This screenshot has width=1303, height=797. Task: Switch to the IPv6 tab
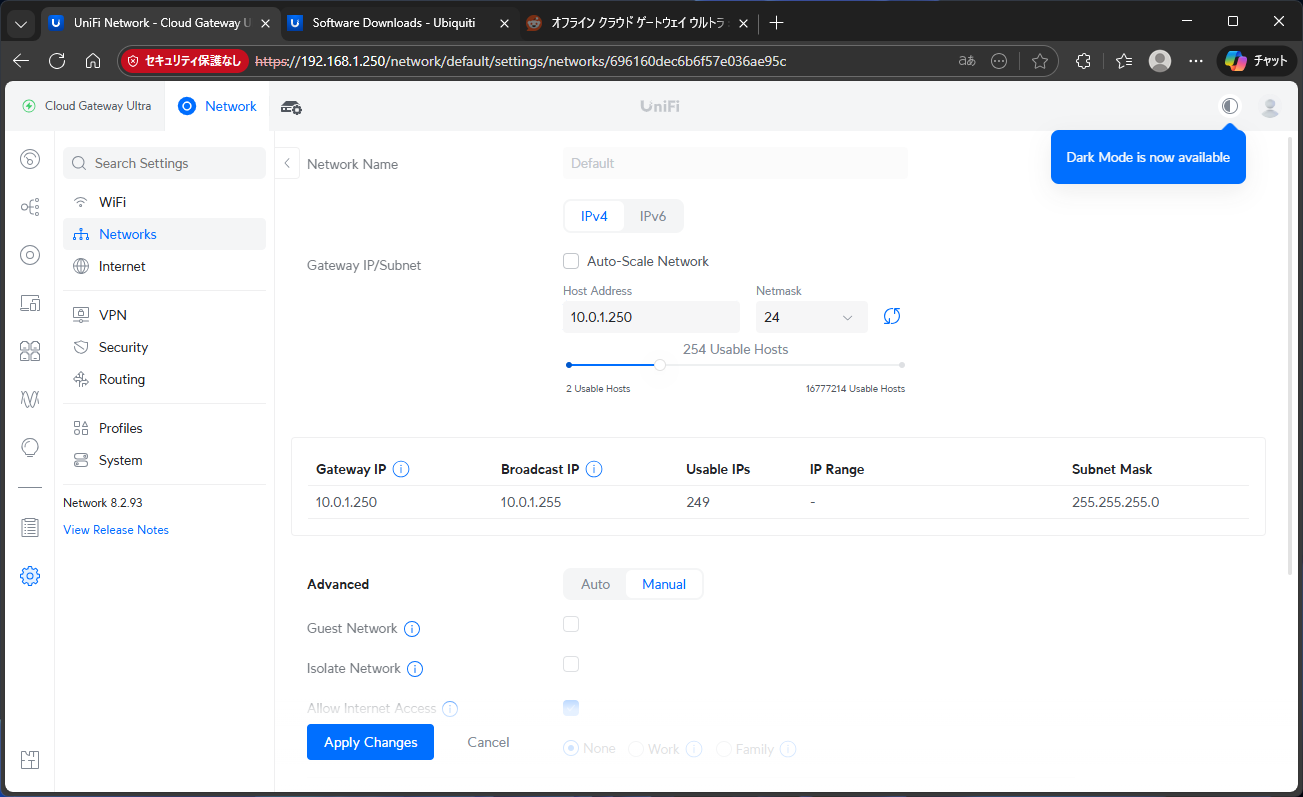[x=653, y=216]
